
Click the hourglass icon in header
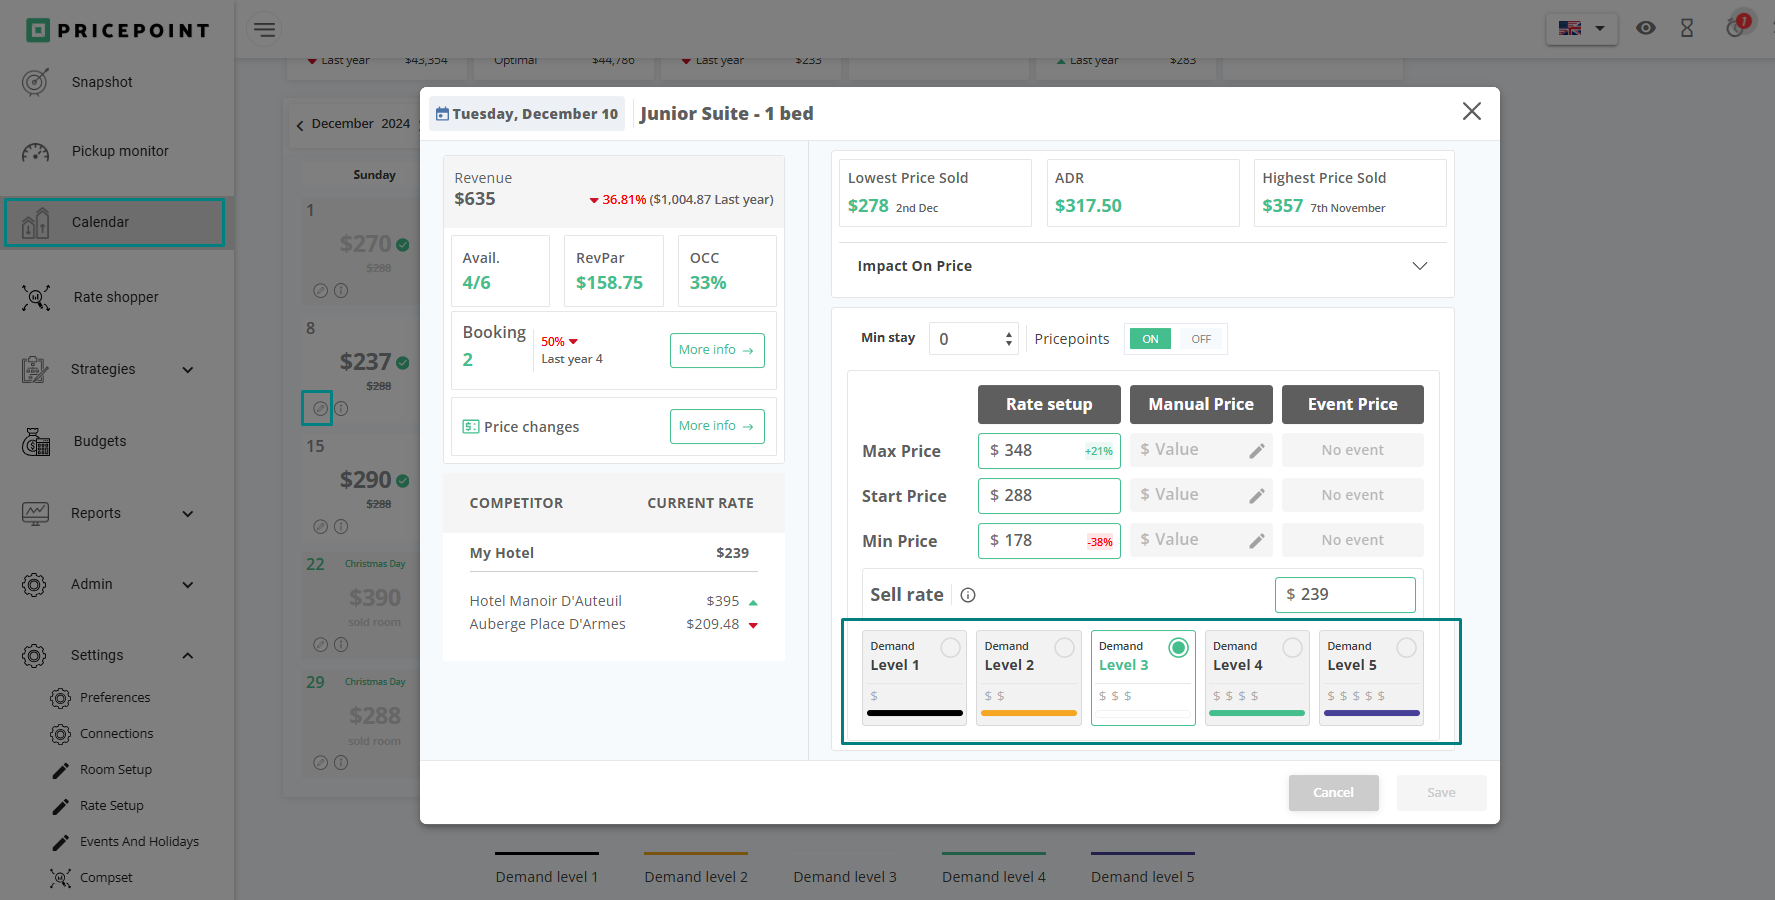1687,28
